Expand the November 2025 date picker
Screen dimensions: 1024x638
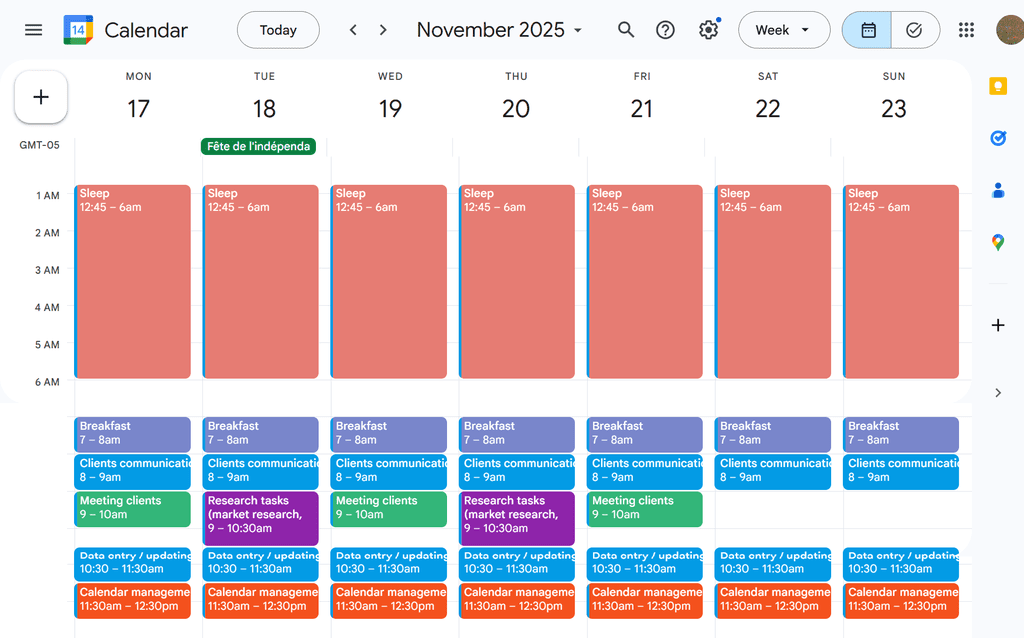tap(499, 30)
